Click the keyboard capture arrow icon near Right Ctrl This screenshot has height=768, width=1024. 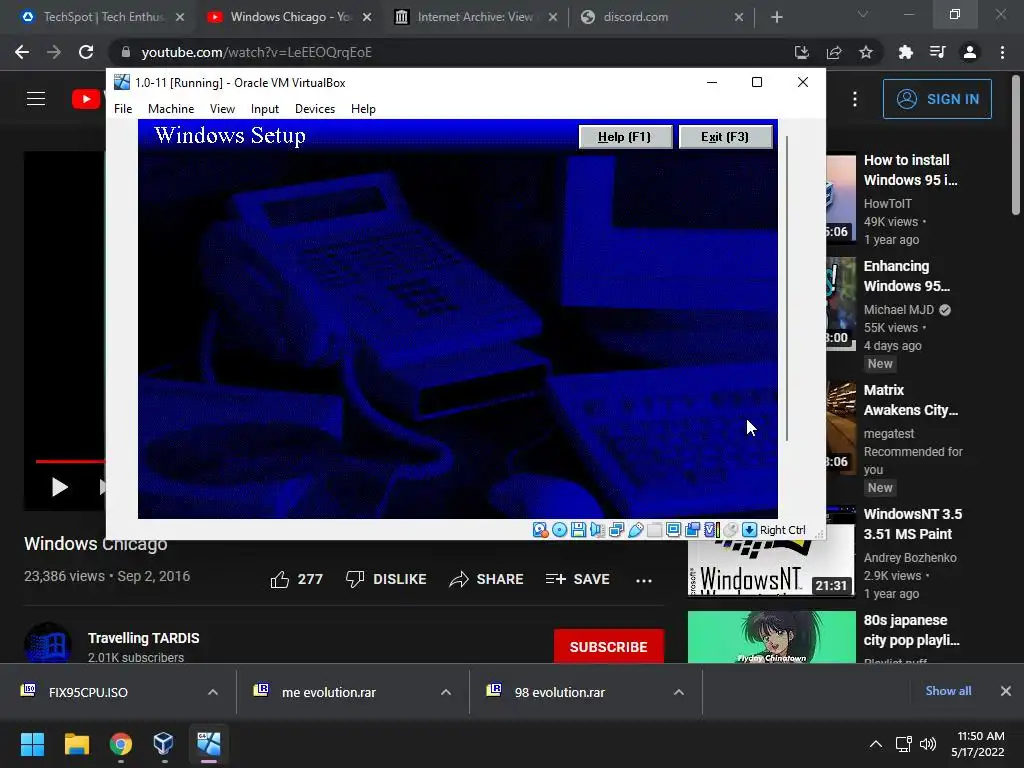pos(749,530)
